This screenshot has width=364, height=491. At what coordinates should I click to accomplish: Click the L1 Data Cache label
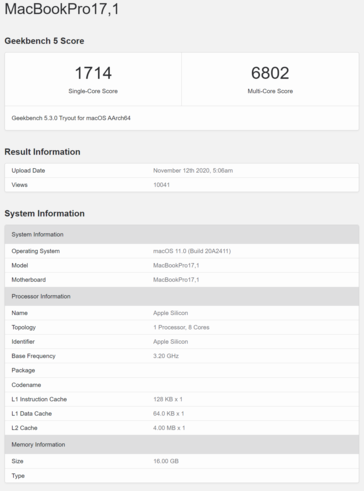tap(32, 414)
